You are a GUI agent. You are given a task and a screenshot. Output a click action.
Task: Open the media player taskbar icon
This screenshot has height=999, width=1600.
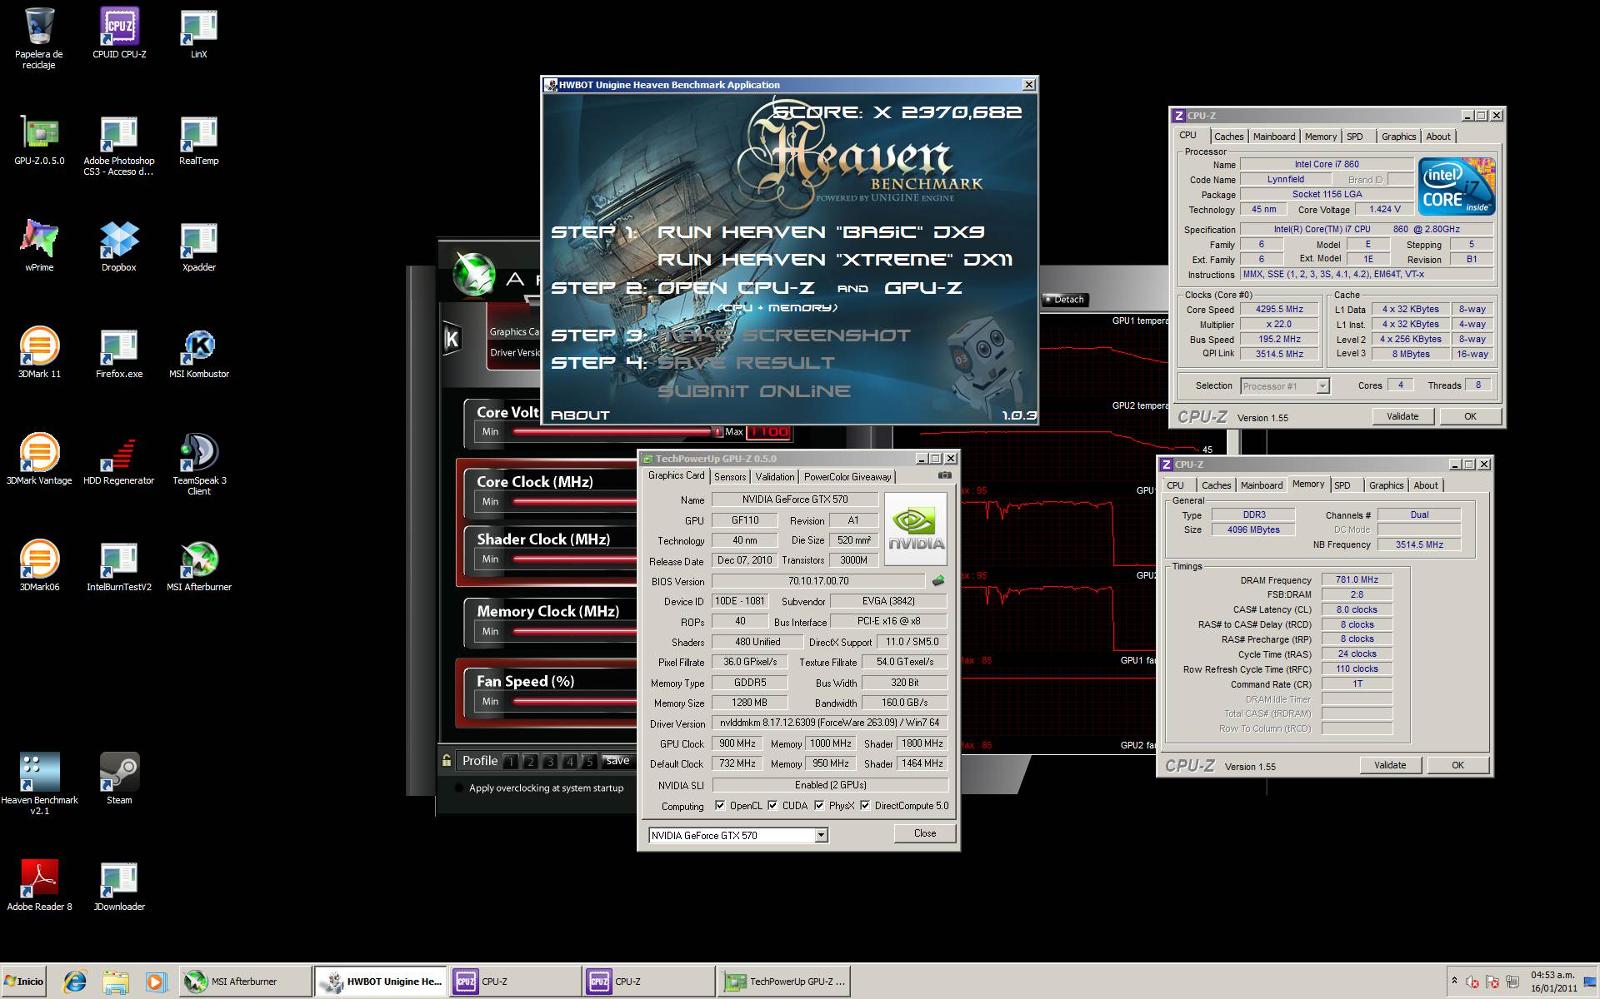tap(155, 982)
